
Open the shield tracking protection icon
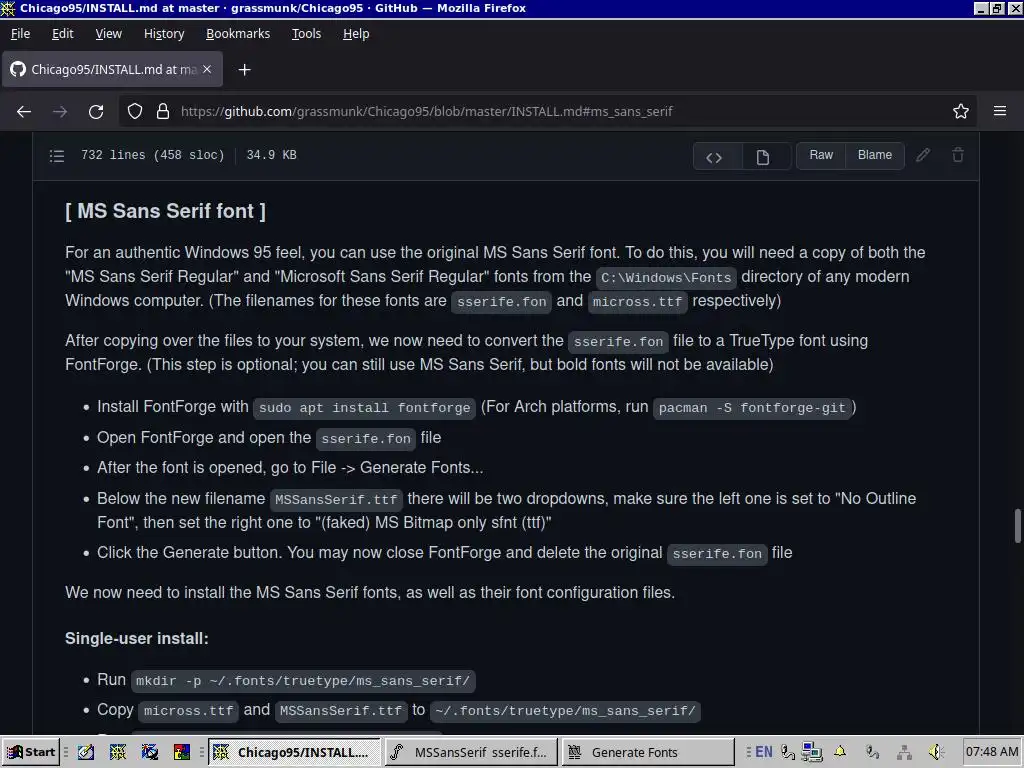(135, 112)
